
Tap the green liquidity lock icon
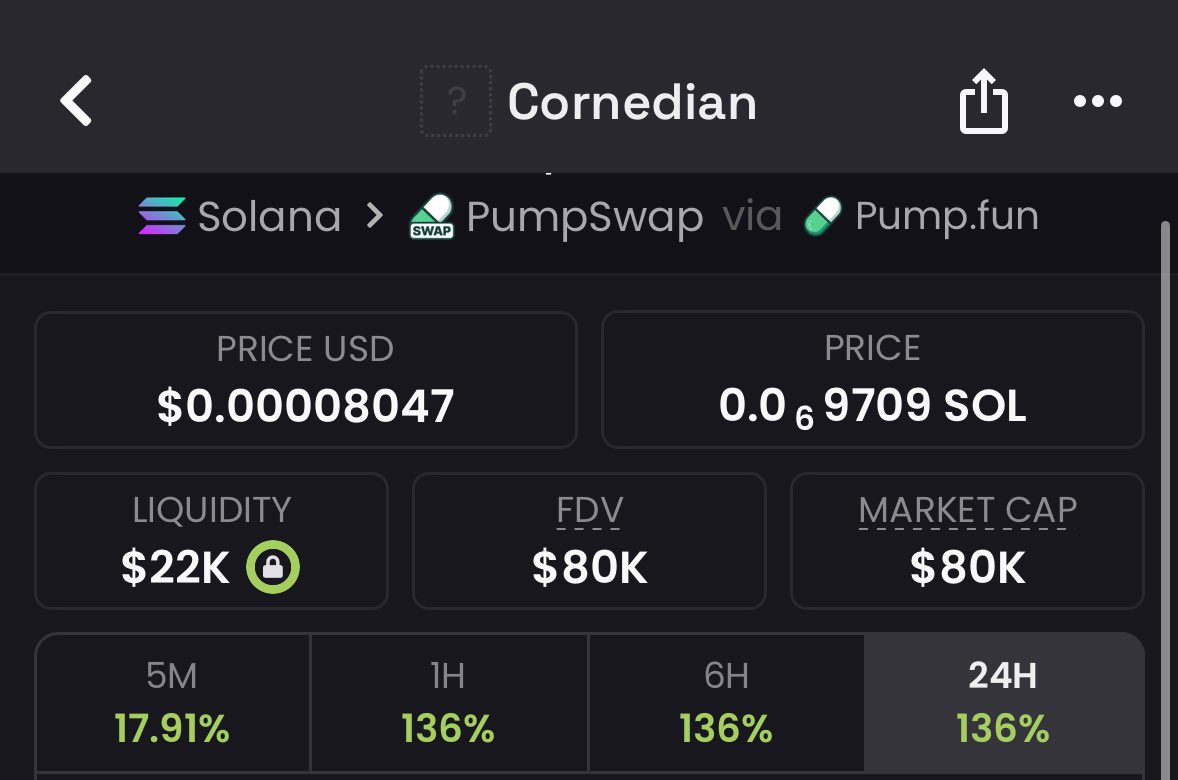[273, 568]
